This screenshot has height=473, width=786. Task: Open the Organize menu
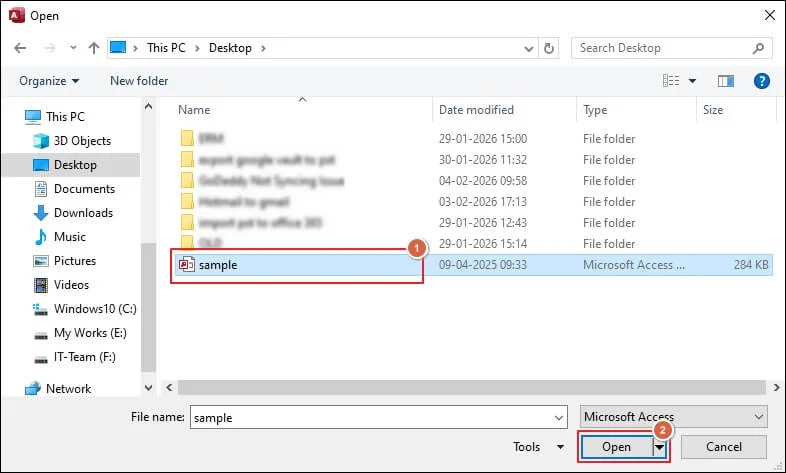(49, 81)
